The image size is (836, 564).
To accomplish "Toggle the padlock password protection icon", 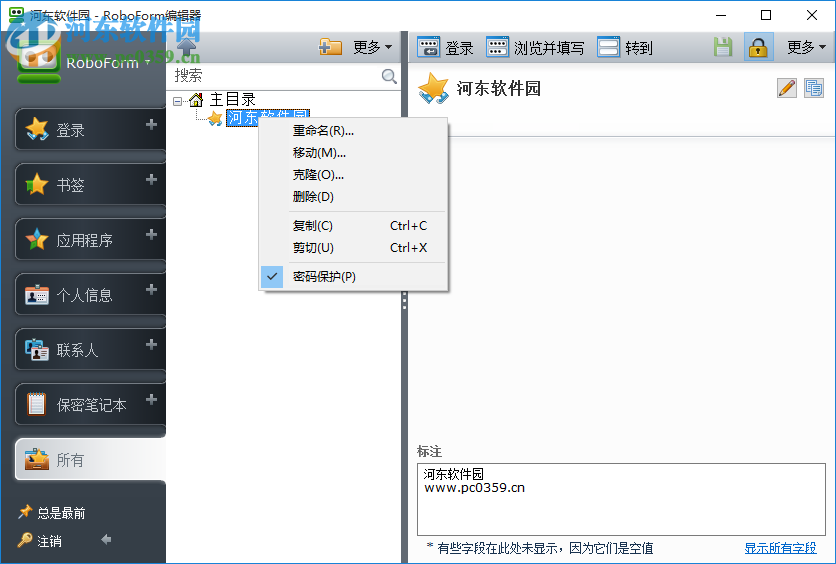I will (x=758, y=47).
